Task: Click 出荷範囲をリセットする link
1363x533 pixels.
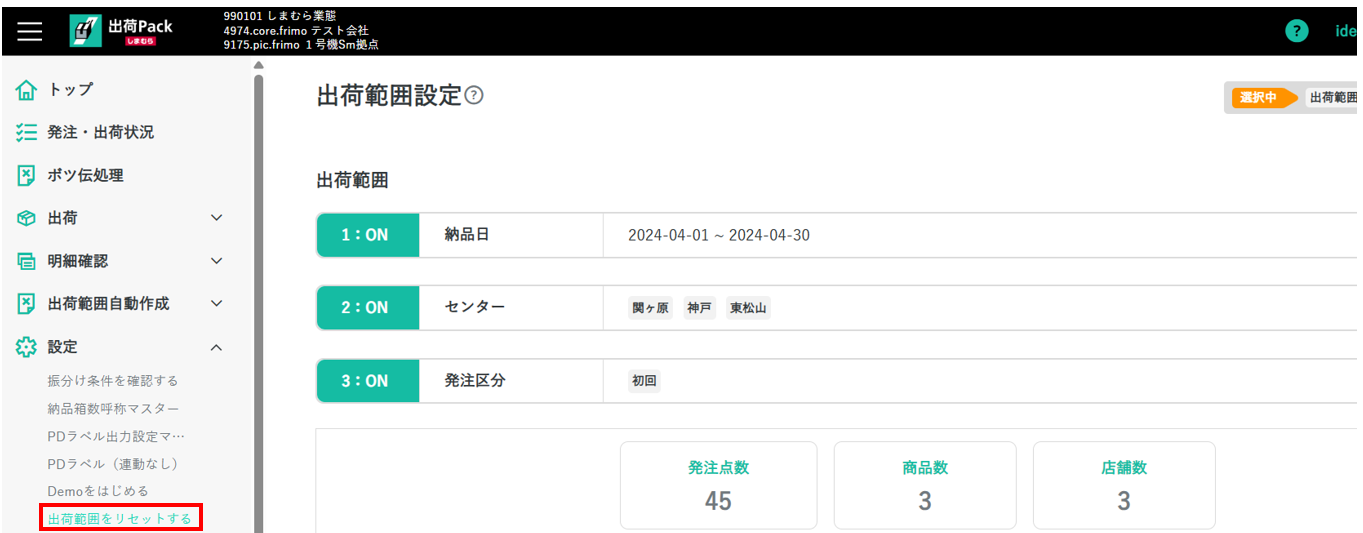Action: (120, 519)
